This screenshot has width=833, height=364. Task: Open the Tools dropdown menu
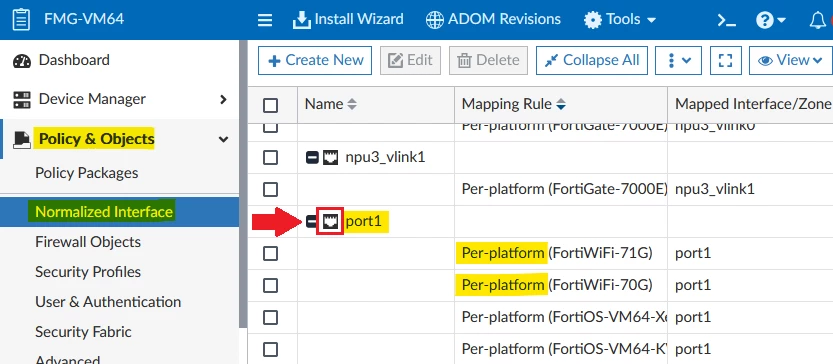[620, 20]
